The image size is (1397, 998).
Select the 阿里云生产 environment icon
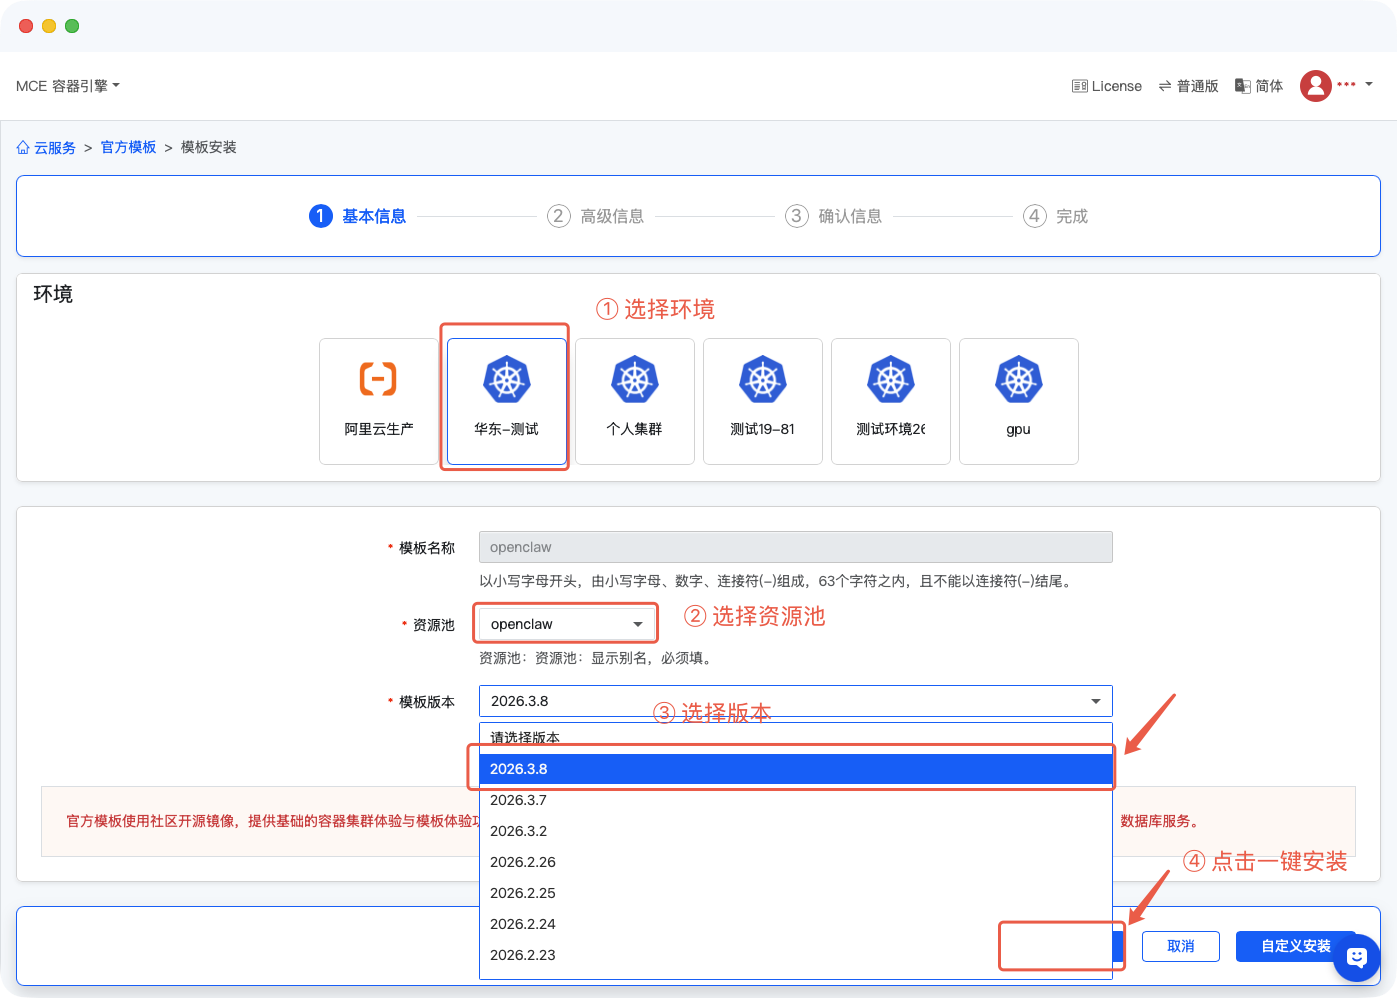[378, 380]
